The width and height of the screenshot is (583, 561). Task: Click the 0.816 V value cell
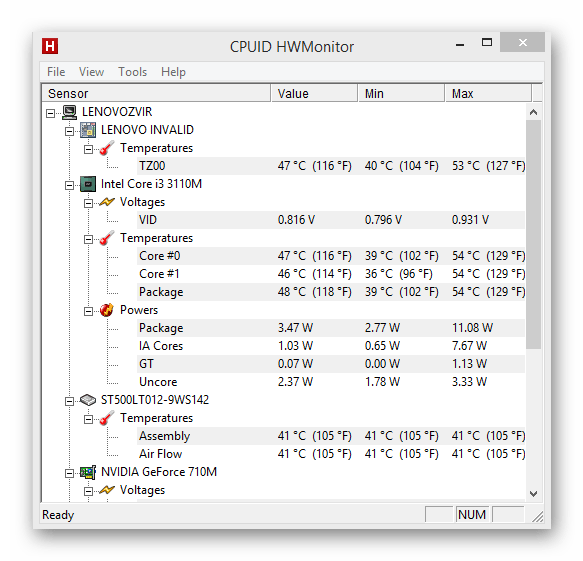click(296, 220)
